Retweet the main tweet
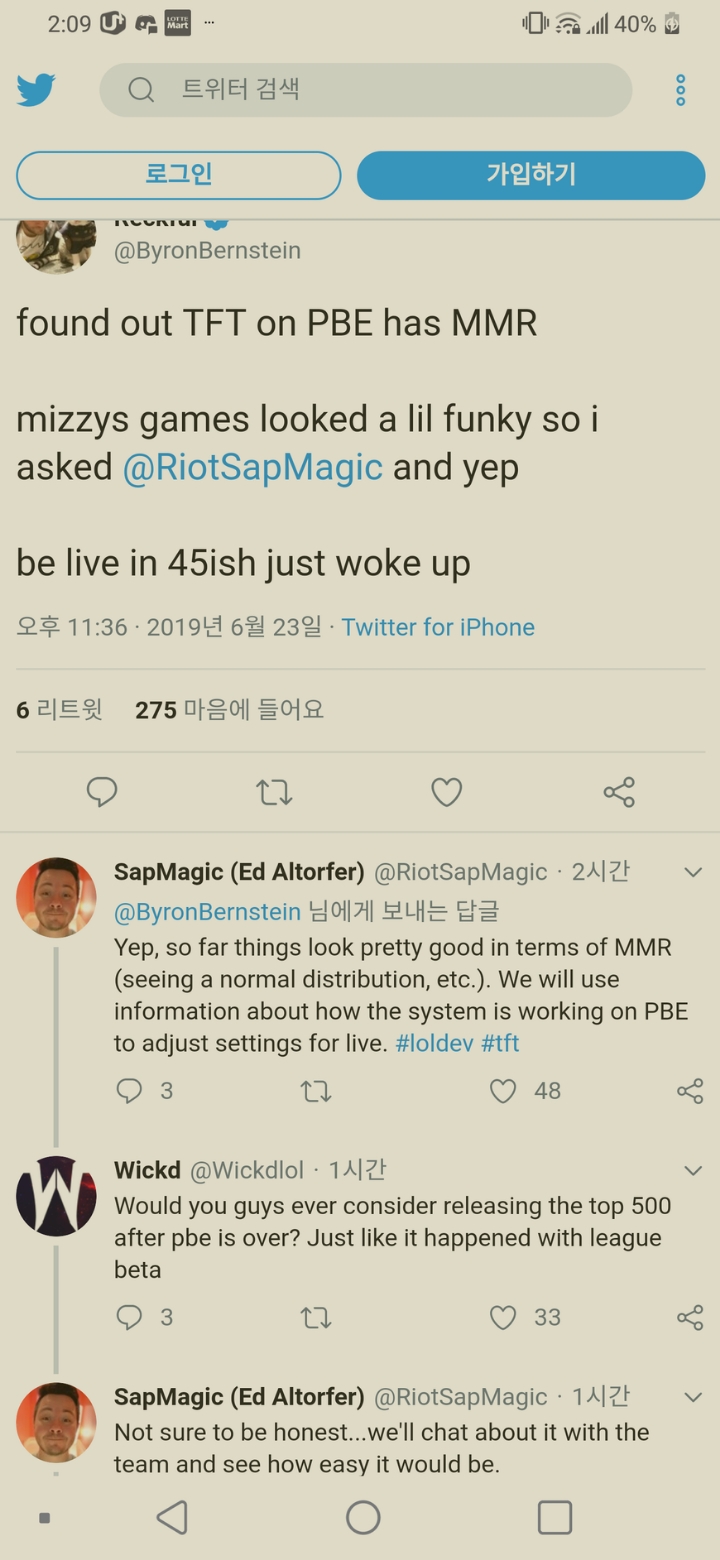 pos(274,792)
